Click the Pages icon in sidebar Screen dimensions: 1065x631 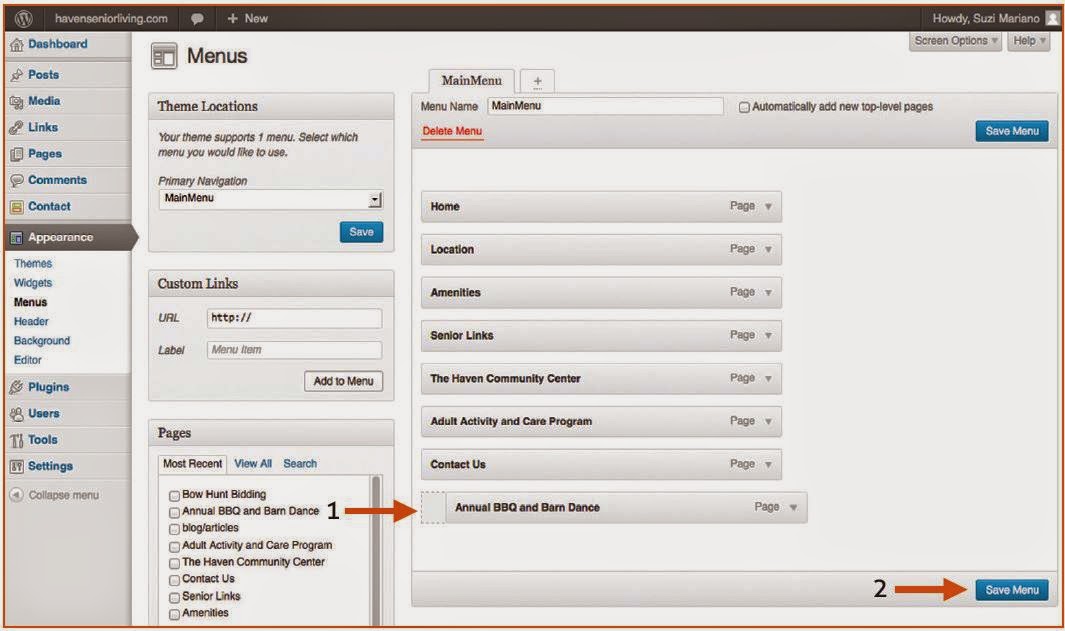(16, 154)
